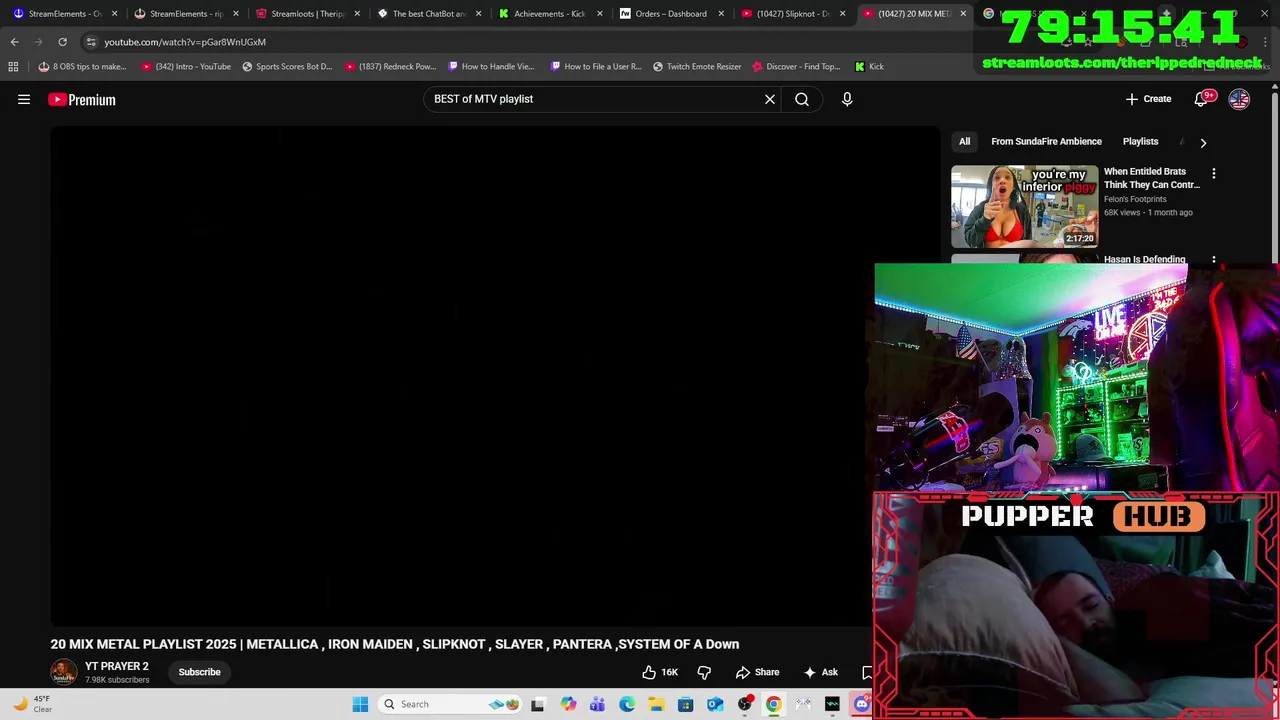Open the YouTube guide hamburger menu

coord(24,99)
